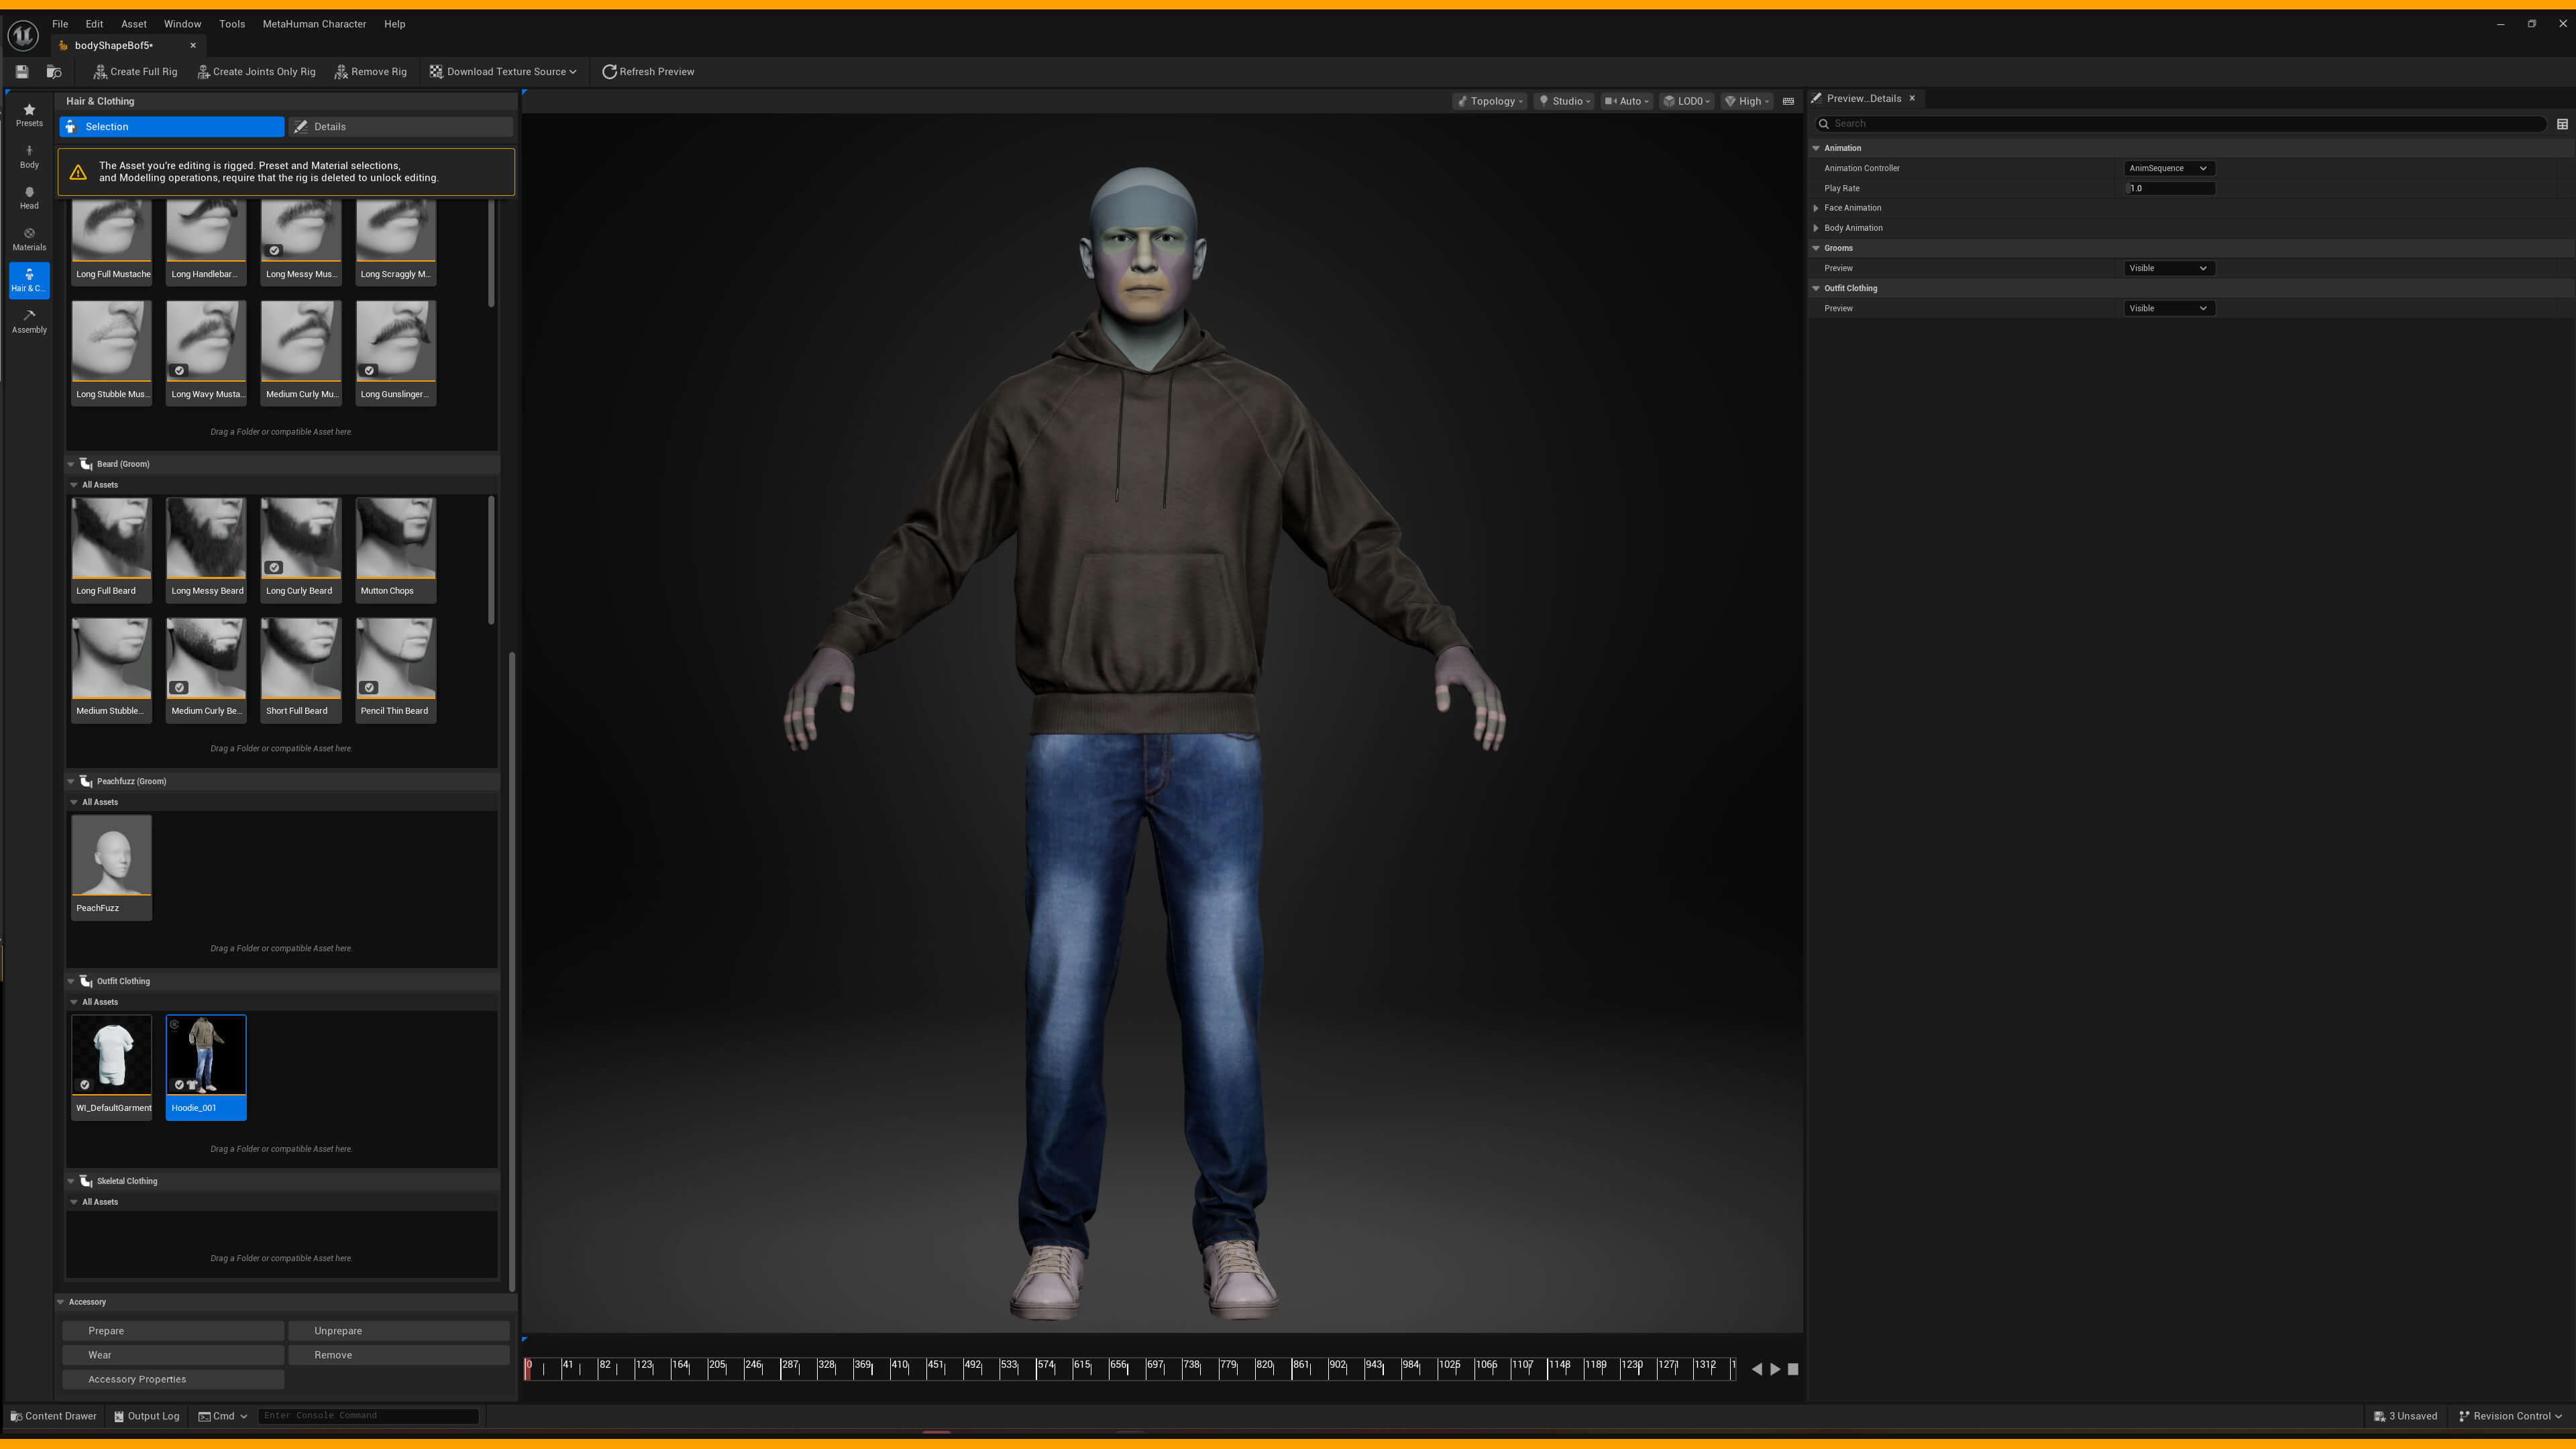Open the Presets sidebar panel
Viewport: 2576px width, 1449px height.
click(x=29, y=115)
